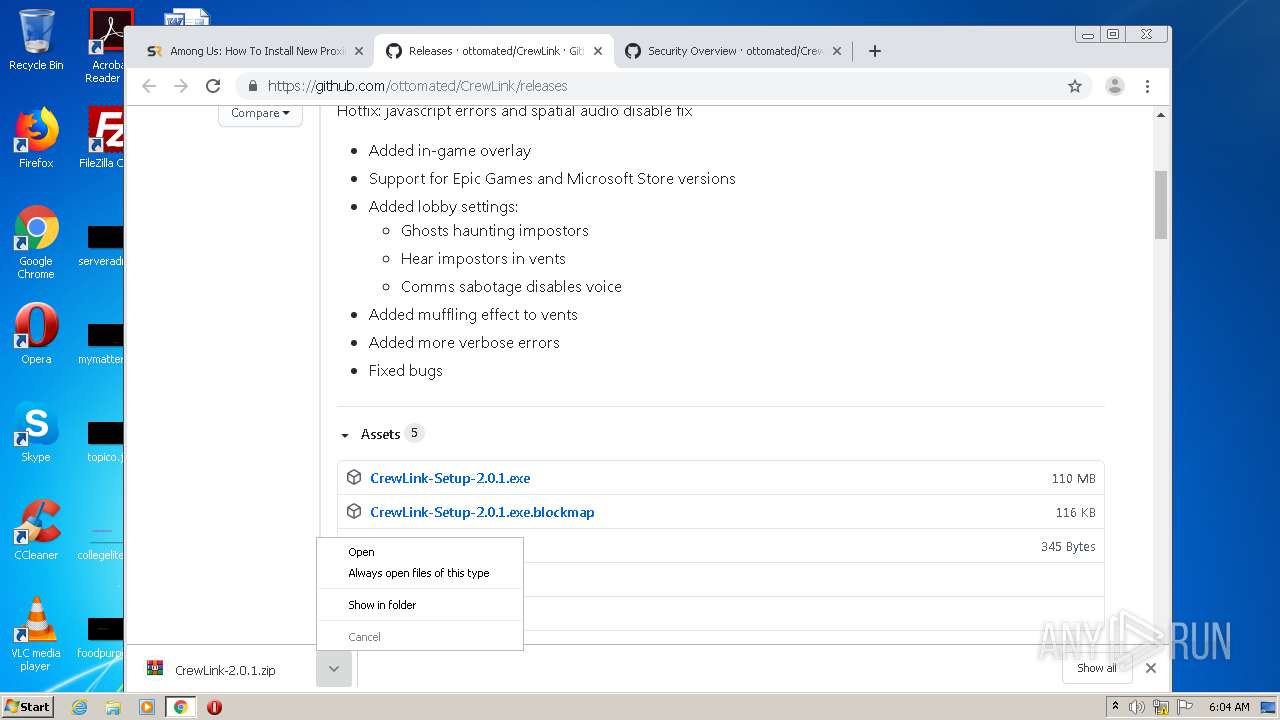Click the 'Comms sabotage disables voice' text
Image resolution: width=1280 pixels, height=720 pixels.
pos(511,287)
